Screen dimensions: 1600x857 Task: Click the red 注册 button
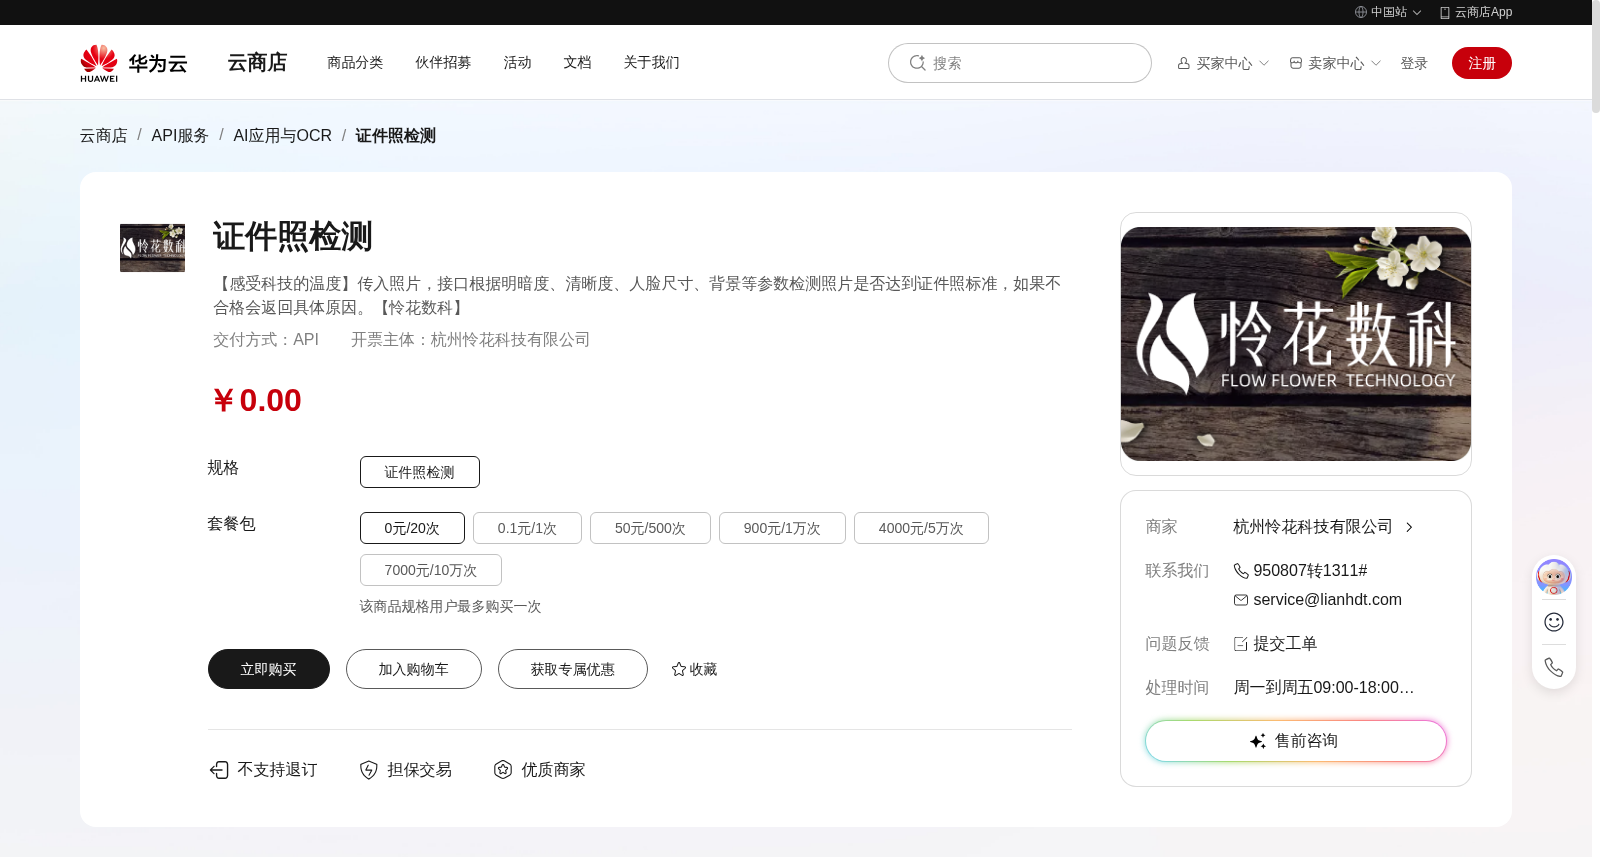coord(1482,63)
